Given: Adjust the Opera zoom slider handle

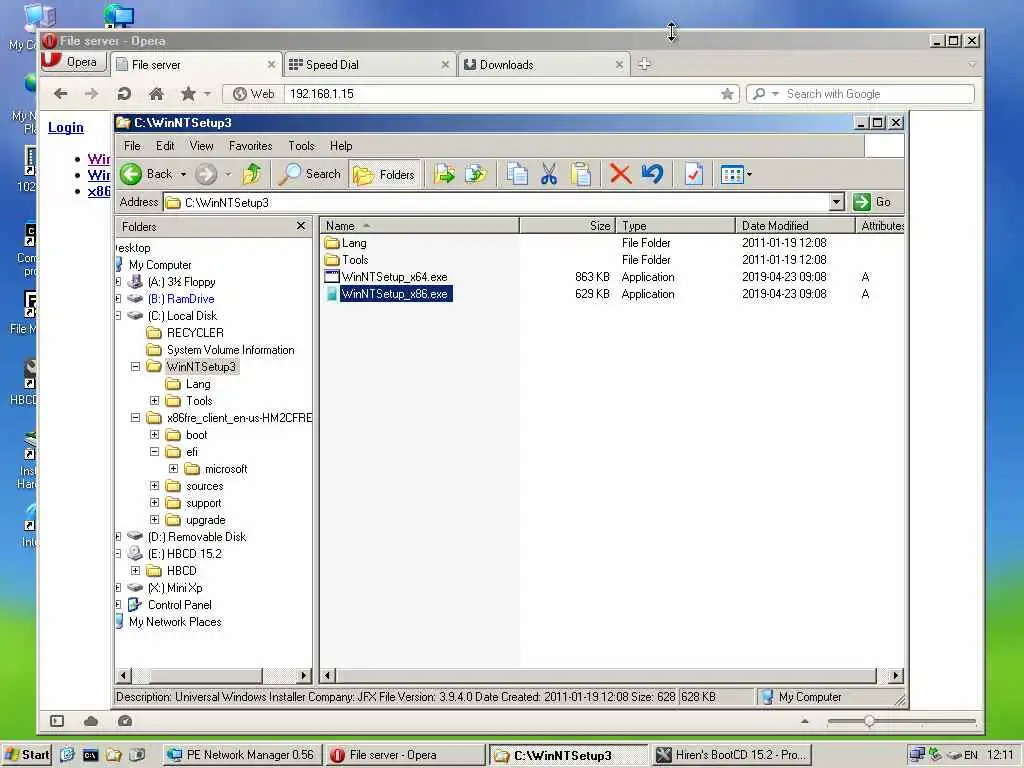Looking at the screenshot, I should coord(869,721).
